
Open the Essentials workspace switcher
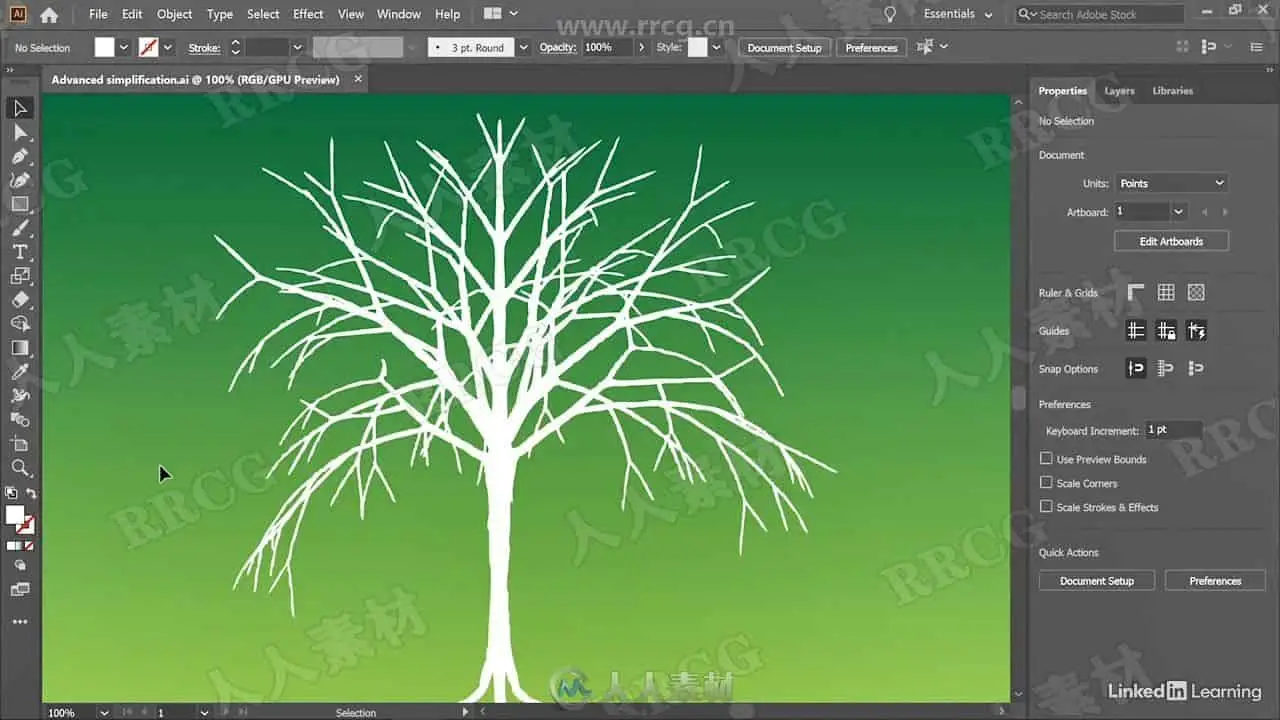[958, 14]
